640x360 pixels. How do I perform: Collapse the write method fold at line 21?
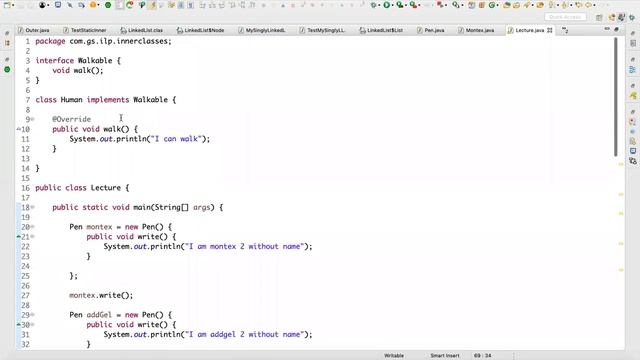(x=32, y=237)
